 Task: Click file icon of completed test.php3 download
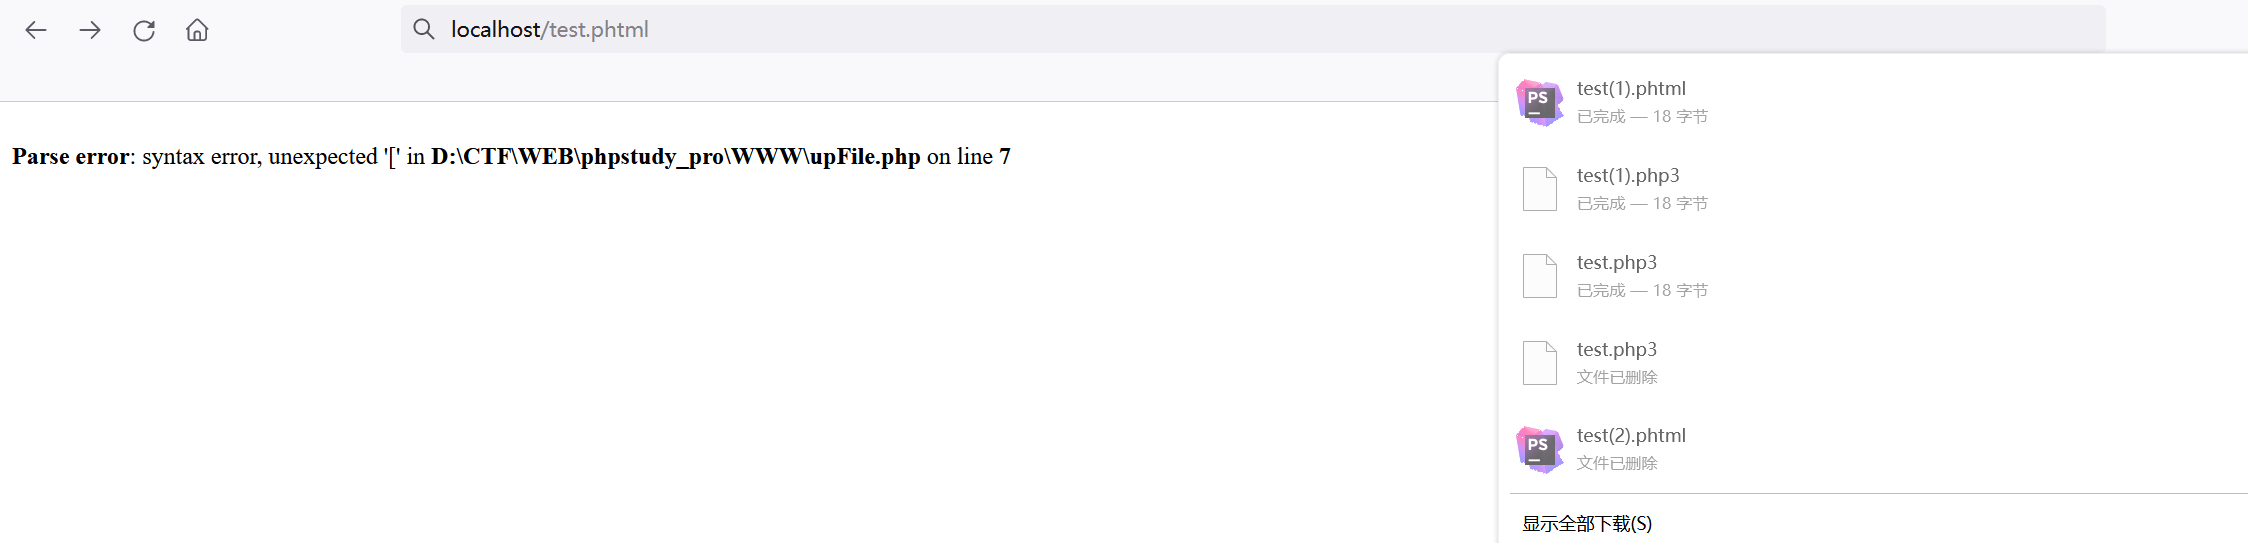pyautogui.click(x=1540, y=276)
